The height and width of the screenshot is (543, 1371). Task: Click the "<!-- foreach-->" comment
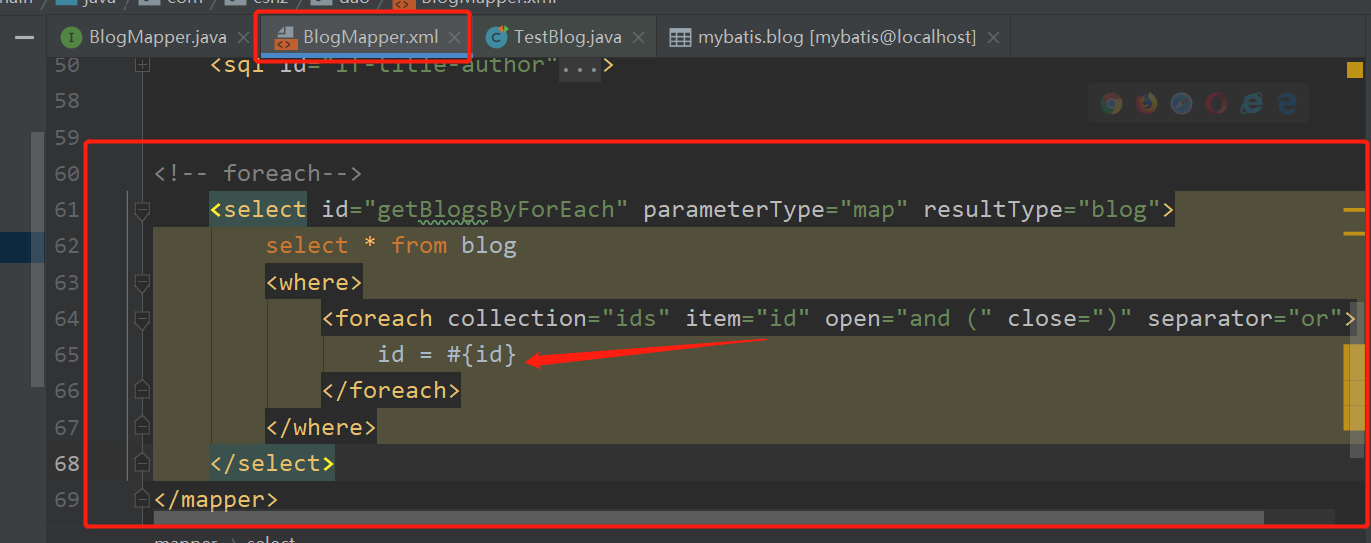point(258,174)
